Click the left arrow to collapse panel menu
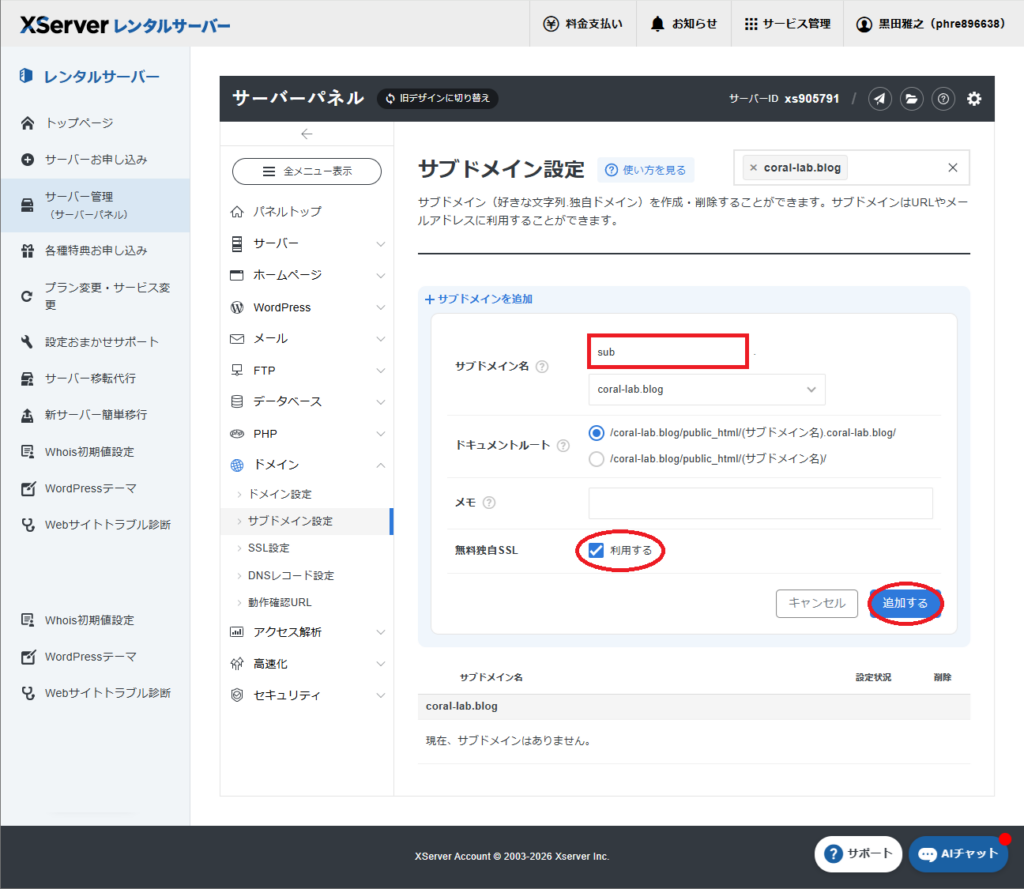 [306, 134]
